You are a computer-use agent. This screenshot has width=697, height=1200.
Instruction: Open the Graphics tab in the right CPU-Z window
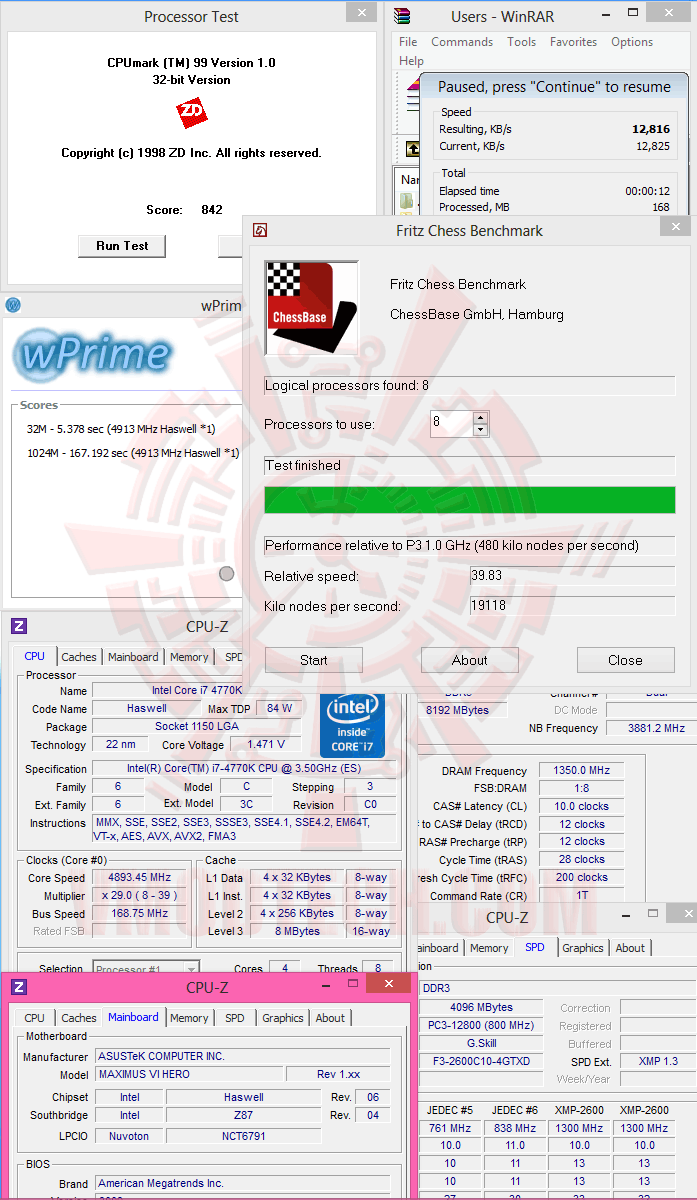point(583,948)
